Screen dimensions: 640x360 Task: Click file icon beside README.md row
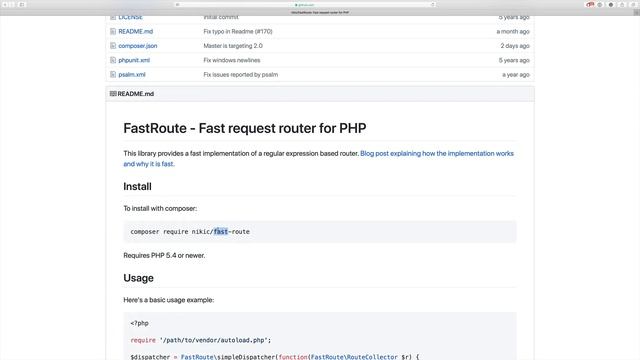click(x=113, y=31)
